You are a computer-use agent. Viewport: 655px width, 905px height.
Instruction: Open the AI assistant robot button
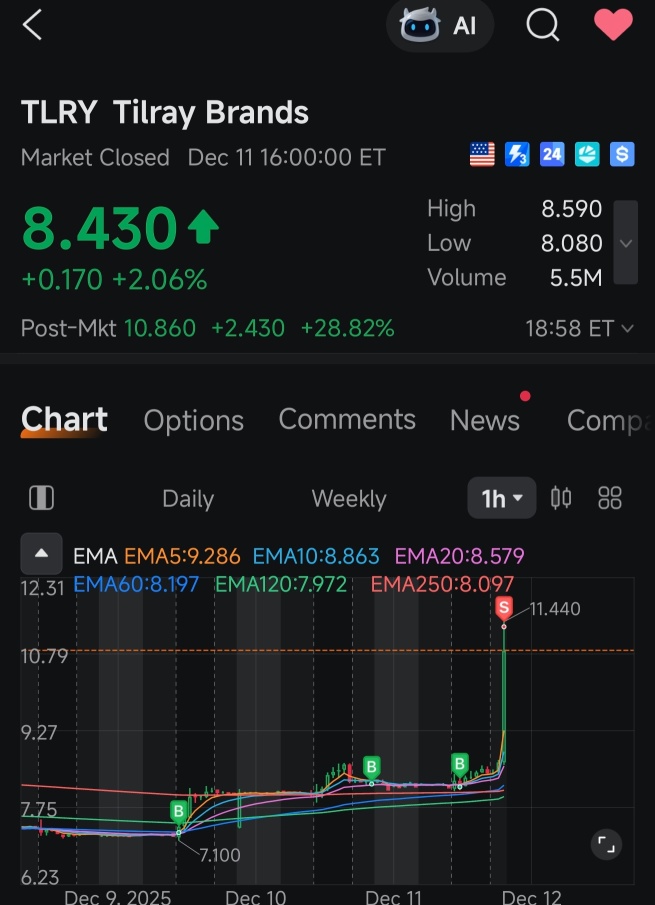(440, 25)
